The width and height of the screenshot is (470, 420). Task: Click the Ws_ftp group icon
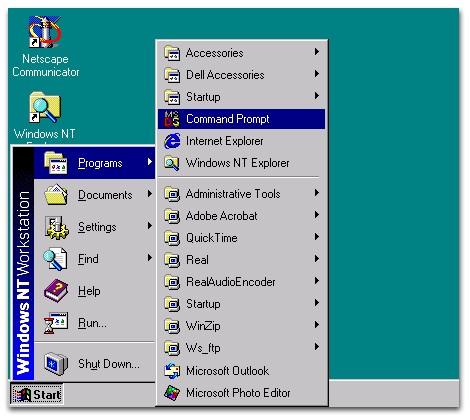pos(172,348)
